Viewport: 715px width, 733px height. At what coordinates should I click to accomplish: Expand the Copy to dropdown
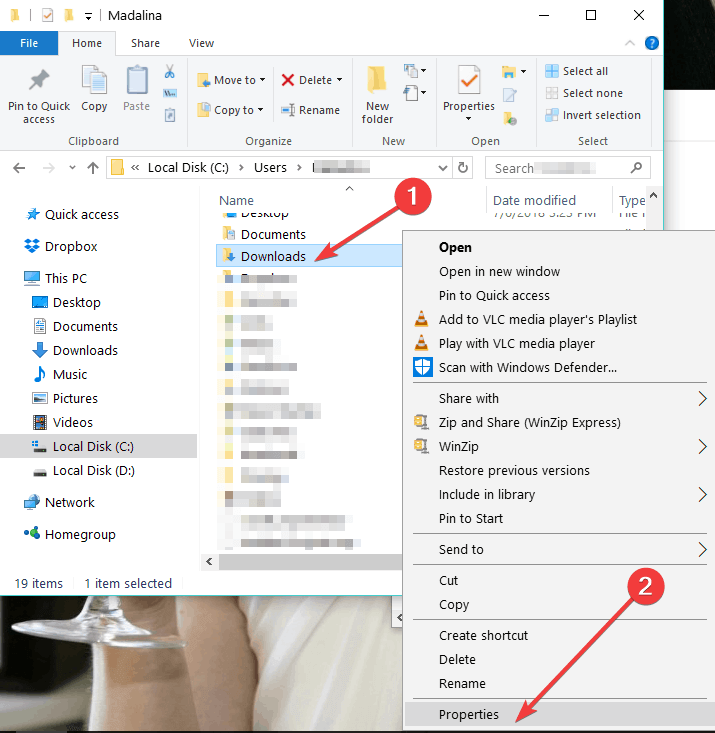tap(260, 110)
